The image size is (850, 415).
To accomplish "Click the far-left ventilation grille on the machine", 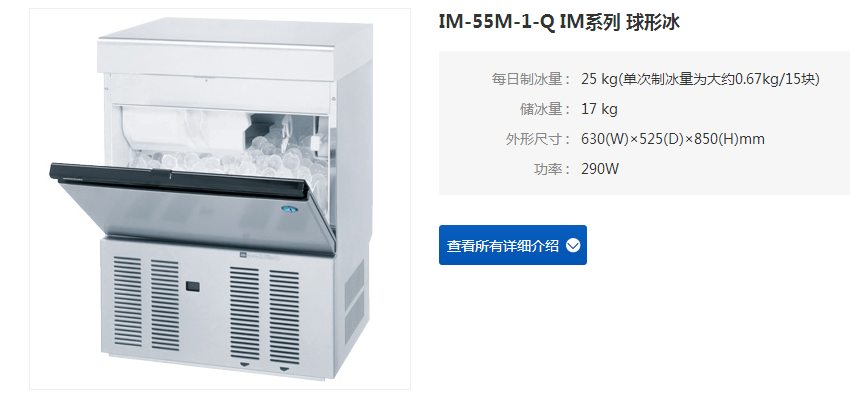I will (x=127, y=302).
